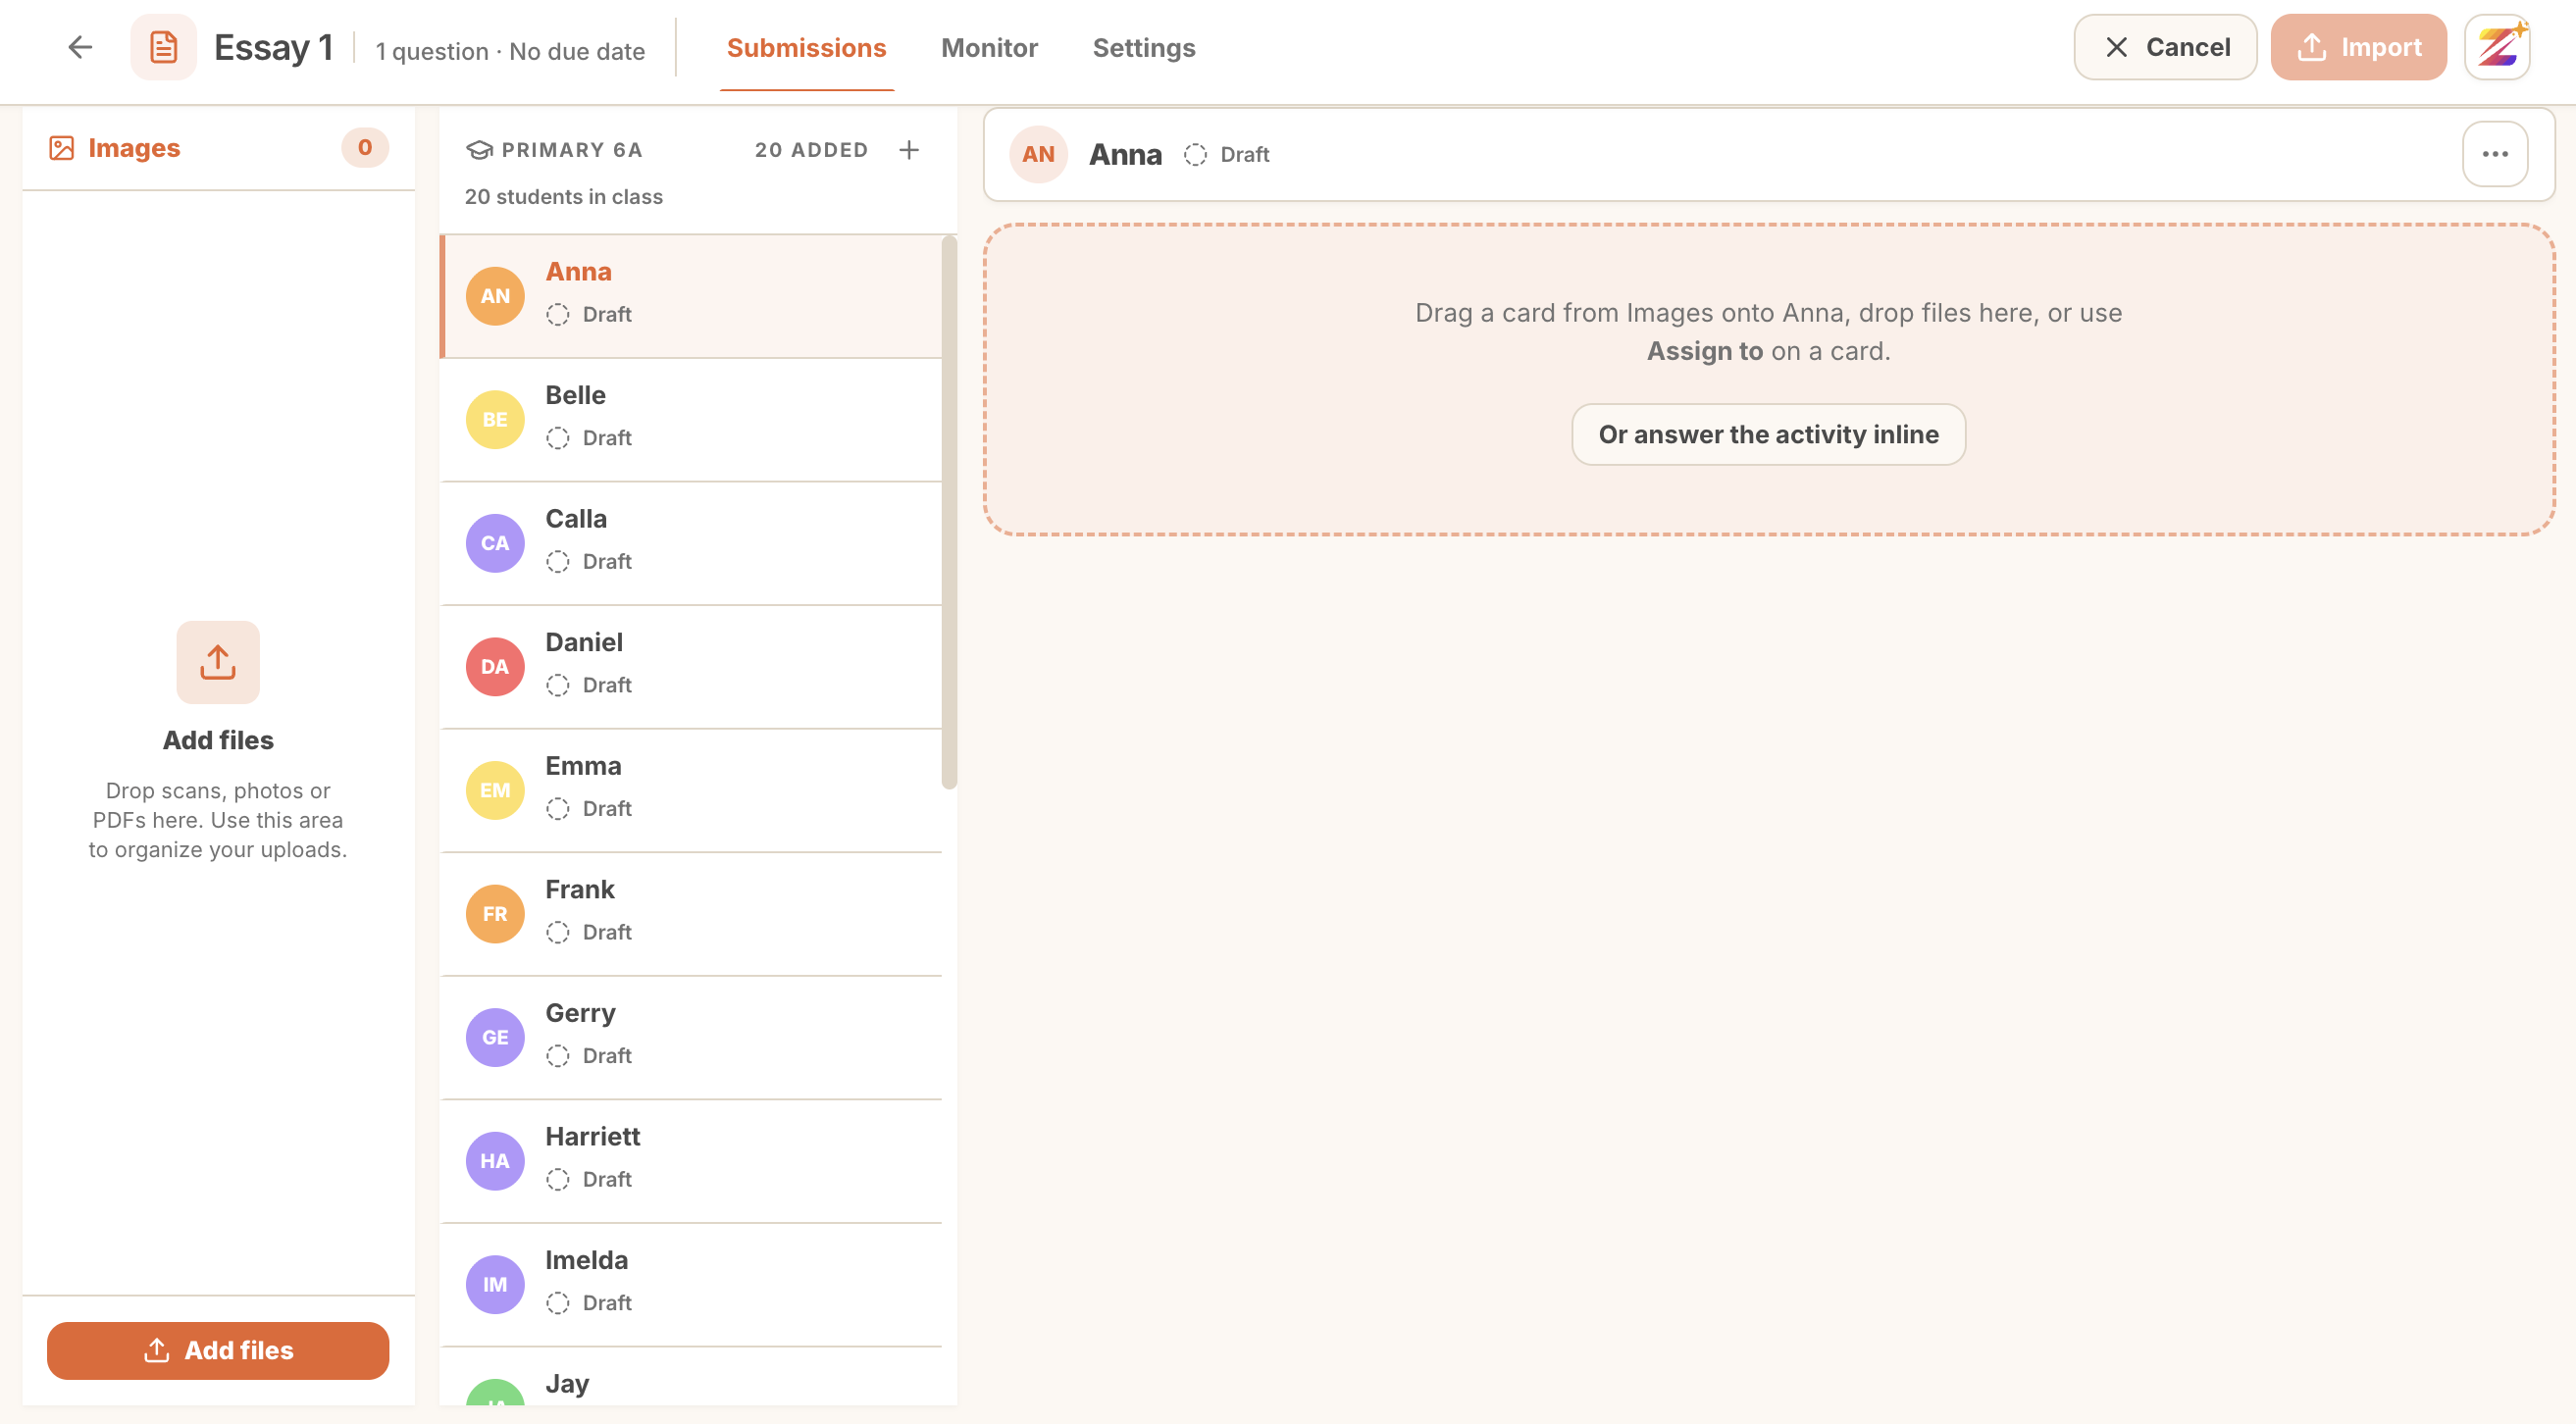Open the three-dots menu for Anna
The image size is (2576, 1424).
2495,154
